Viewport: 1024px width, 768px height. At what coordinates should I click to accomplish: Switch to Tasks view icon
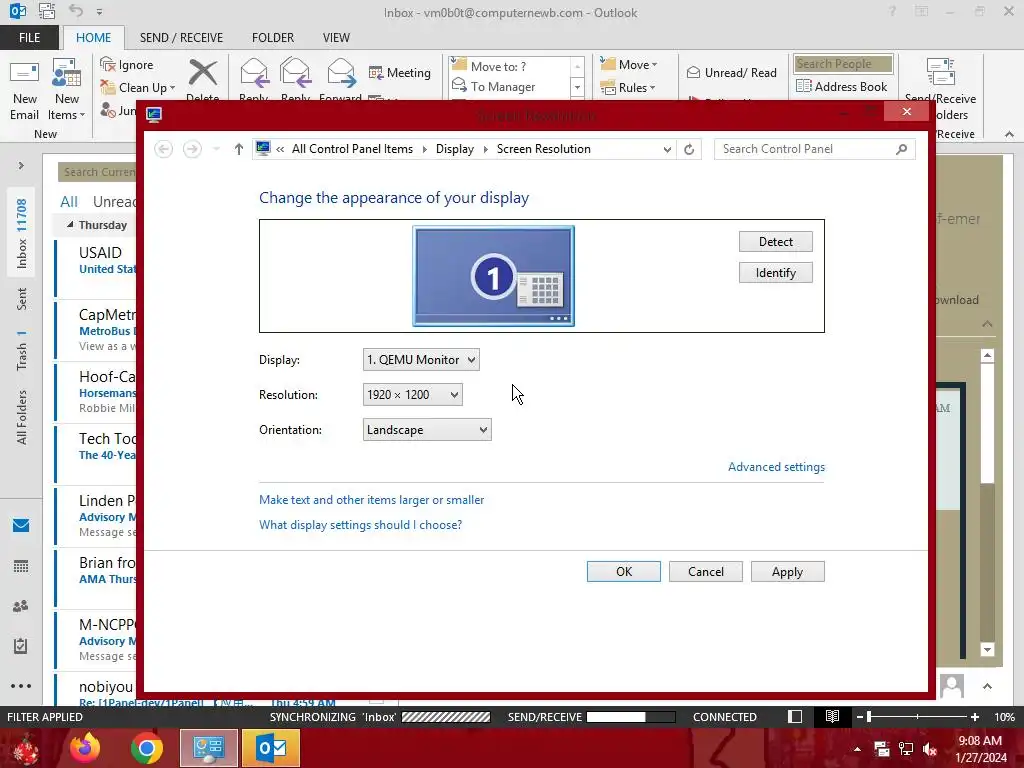point(21,646)
